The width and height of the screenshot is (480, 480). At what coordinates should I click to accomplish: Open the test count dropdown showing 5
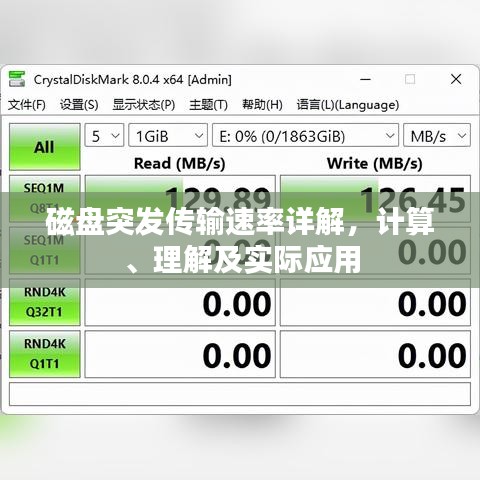(104, 135)
